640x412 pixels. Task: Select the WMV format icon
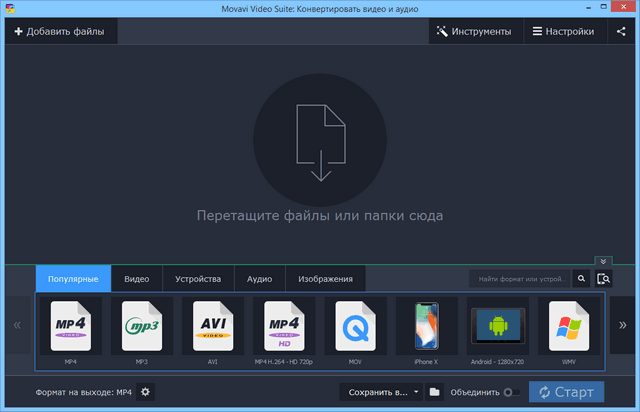pyautogui.click(x=569, y=326)
